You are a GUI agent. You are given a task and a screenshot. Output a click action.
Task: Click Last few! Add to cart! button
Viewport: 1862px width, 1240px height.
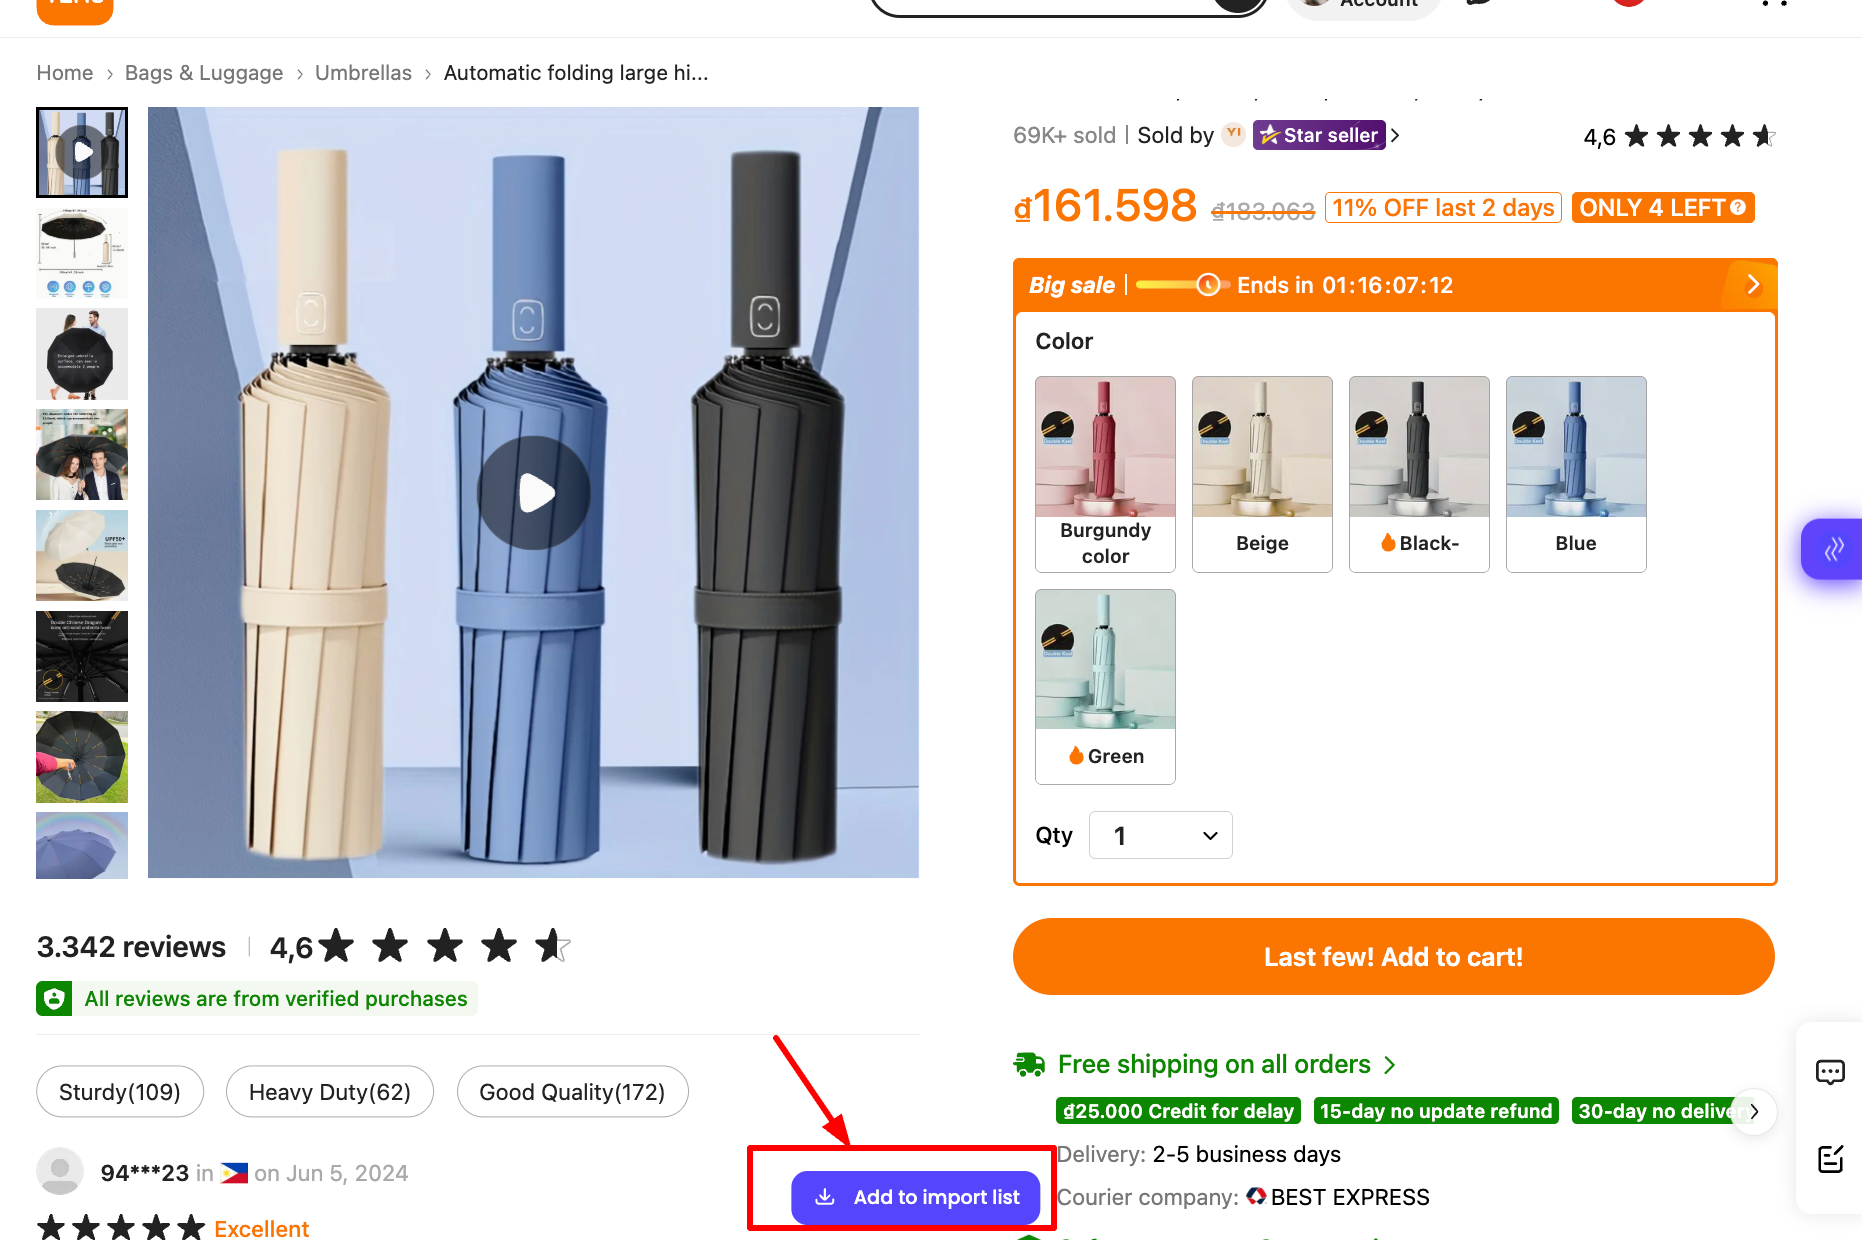pos(1393,956)
